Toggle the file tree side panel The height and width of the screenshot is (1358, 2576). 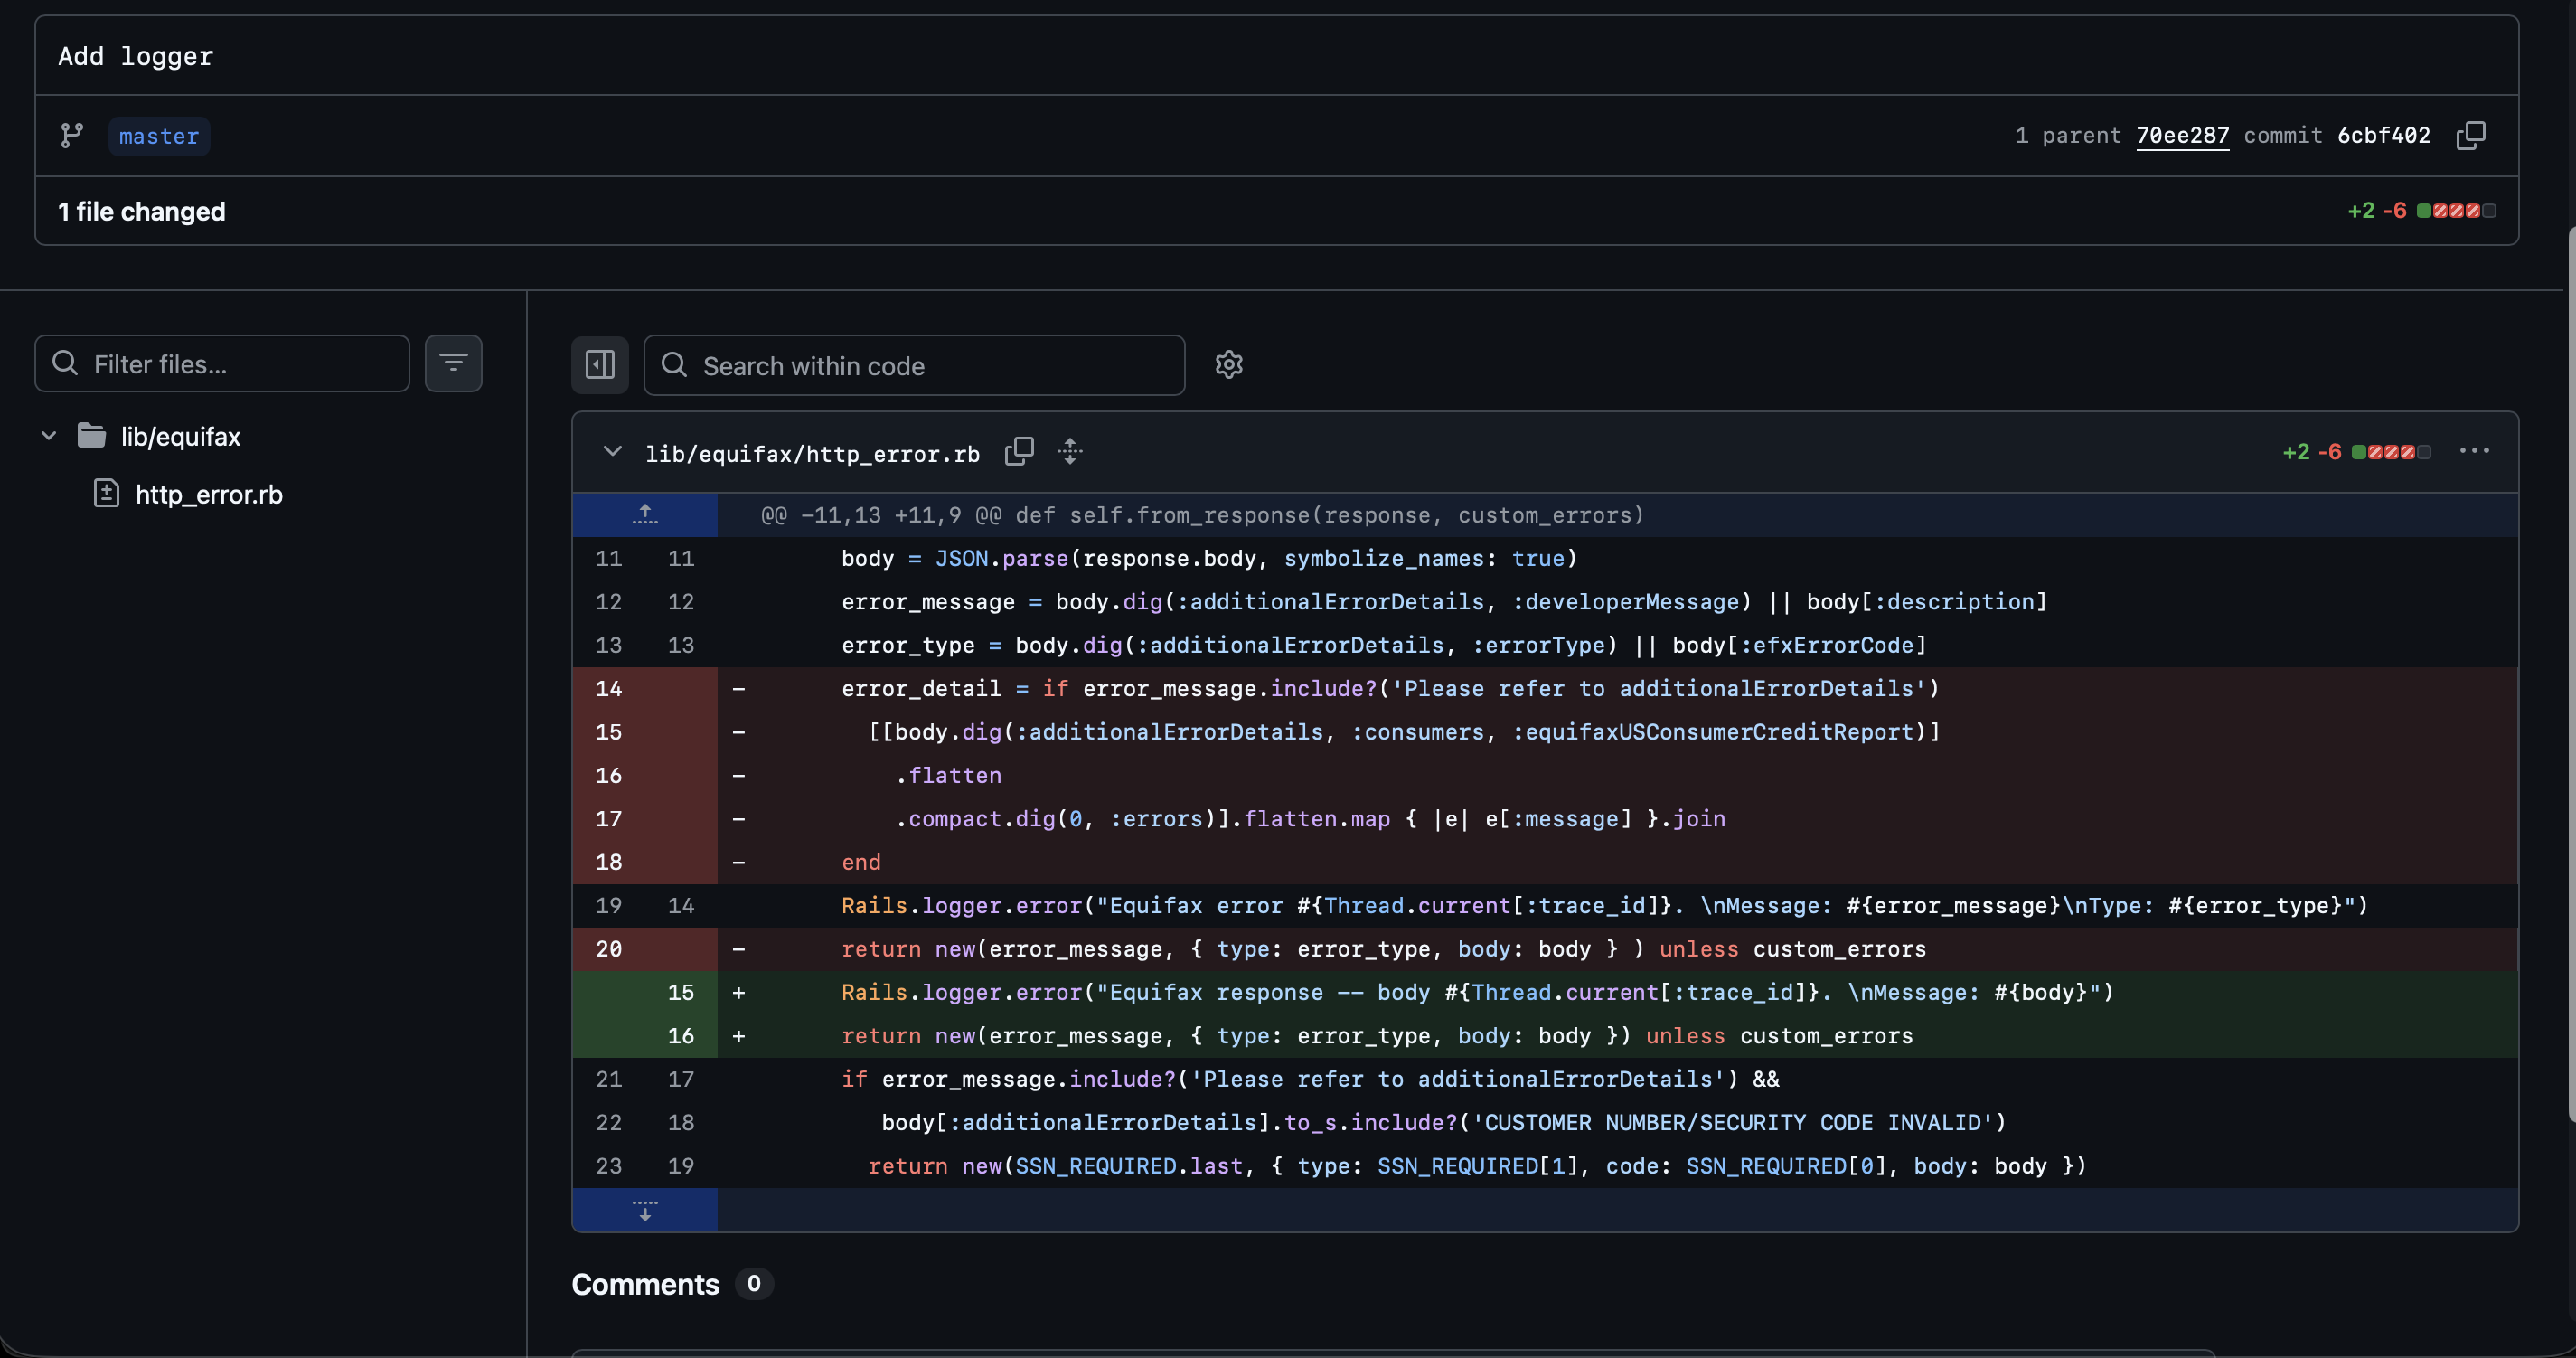point(600,364)
